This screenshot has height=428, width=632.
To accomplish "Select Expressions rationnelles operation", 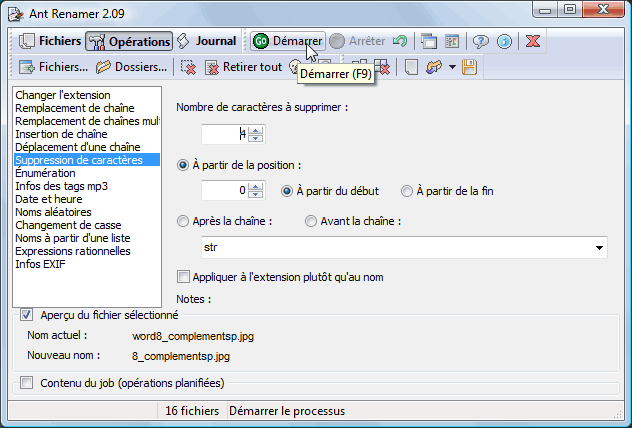I will pyautogui.click(x=73, y=251).
